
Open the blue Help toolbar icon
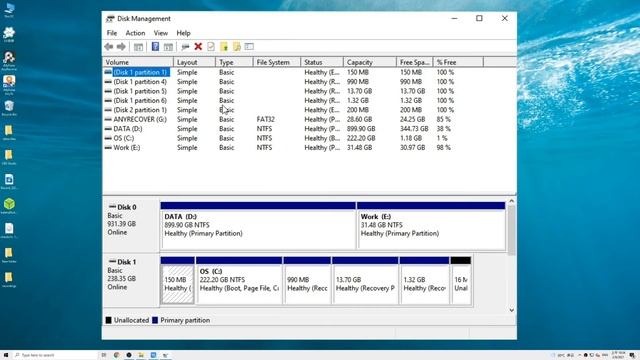[155, 47]
